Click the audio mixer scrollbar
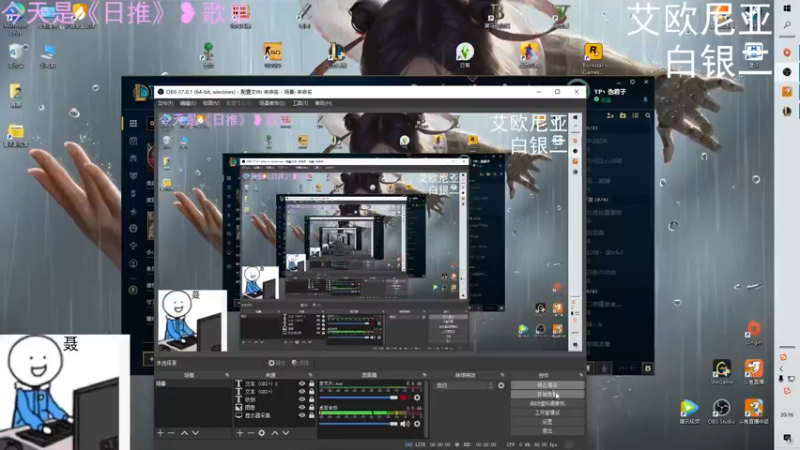The height and width of the screenshot is (450, 800). pyautogui.click(x=426, y=408)
